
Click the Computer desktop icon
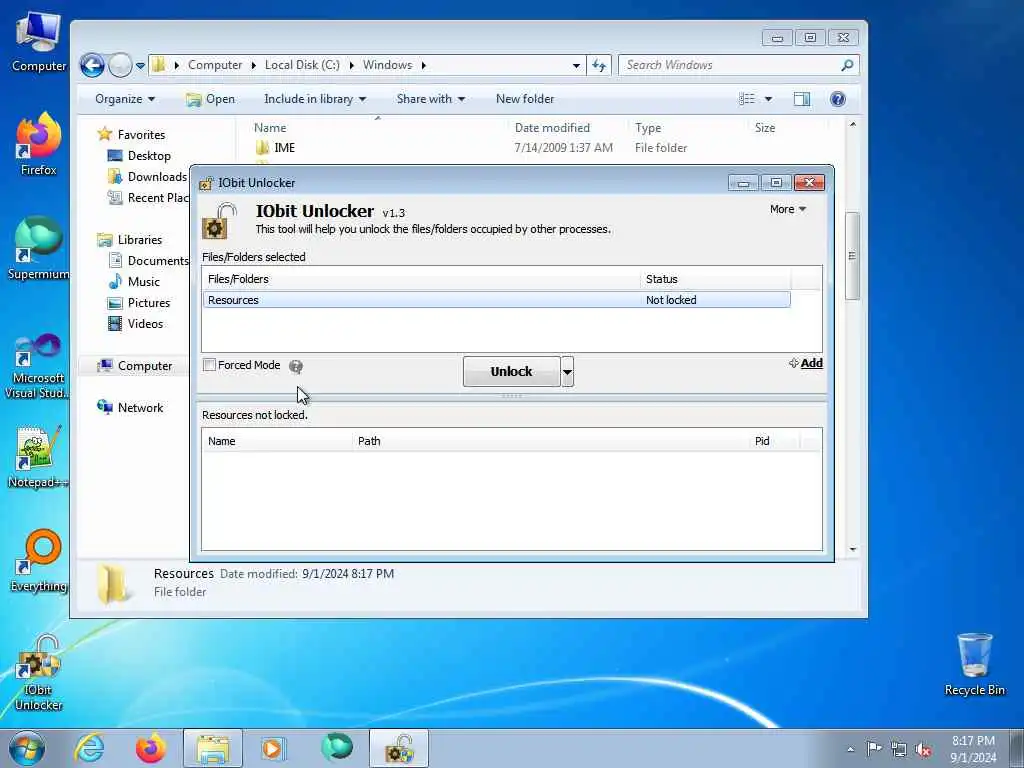39,40
